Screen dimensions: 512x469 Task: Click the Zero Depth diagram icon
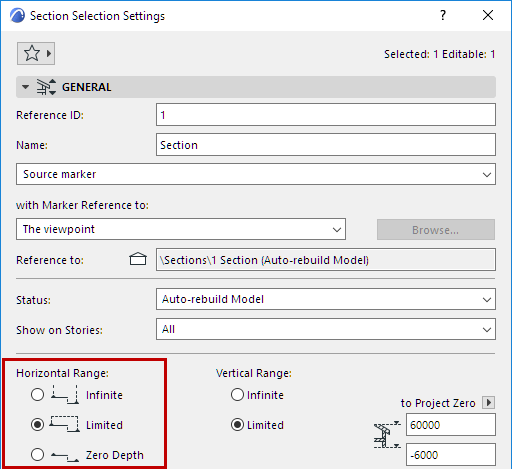pos(65,456)
